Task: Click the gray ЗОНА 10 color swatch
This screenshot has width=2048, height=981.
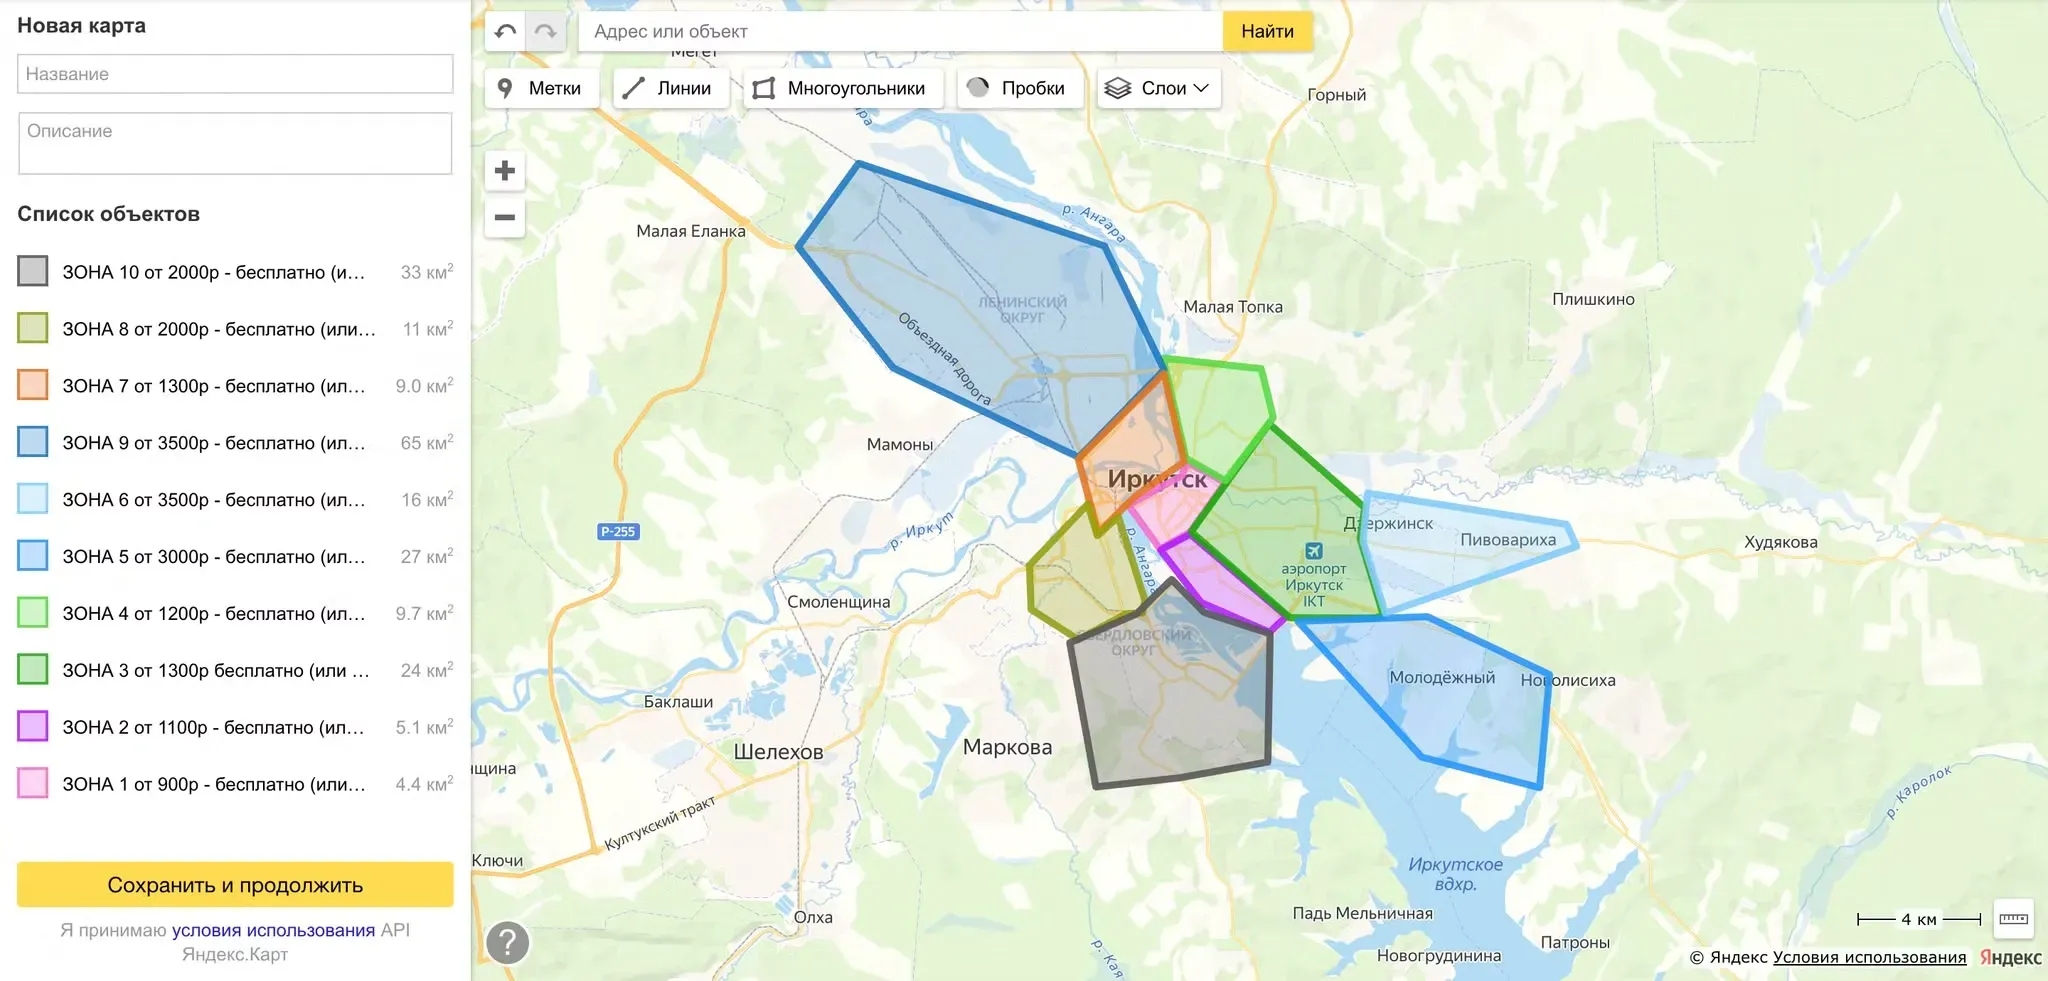Action: [33, 271]
